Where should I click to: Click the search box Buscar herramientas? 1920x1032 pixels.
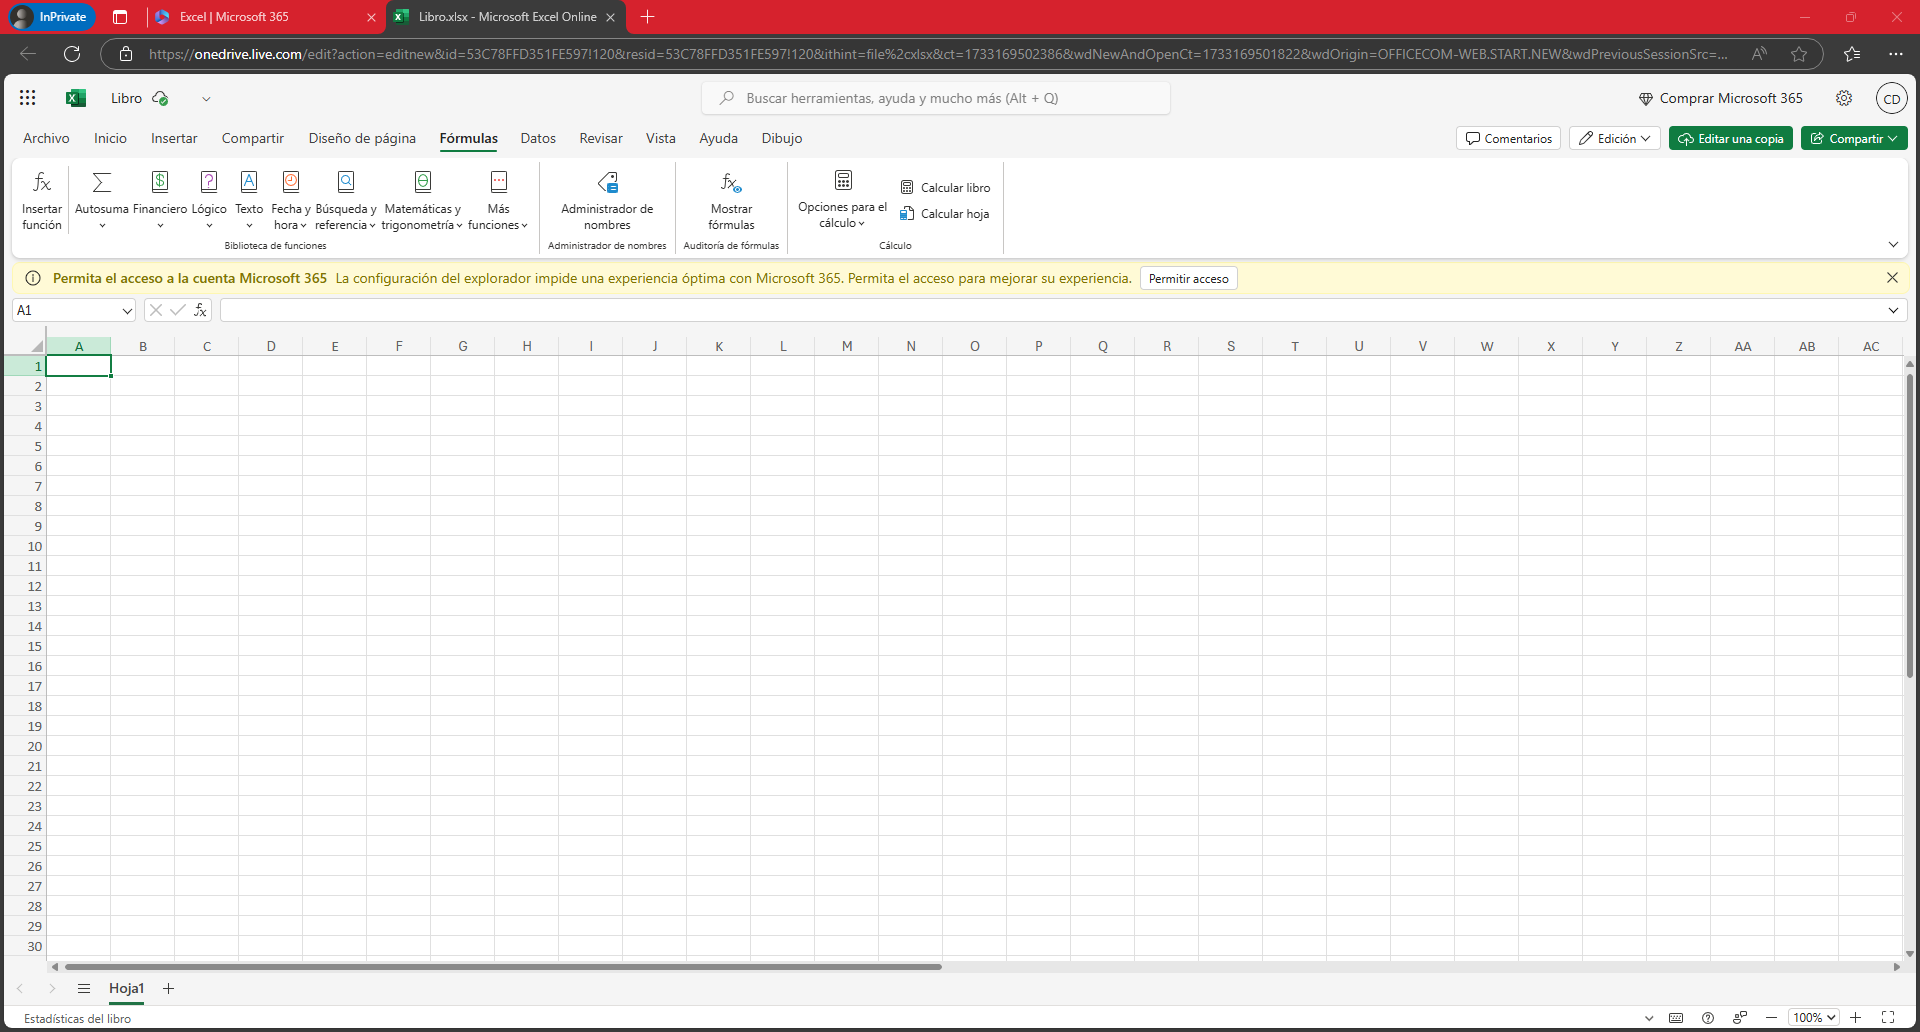point(936,98)
